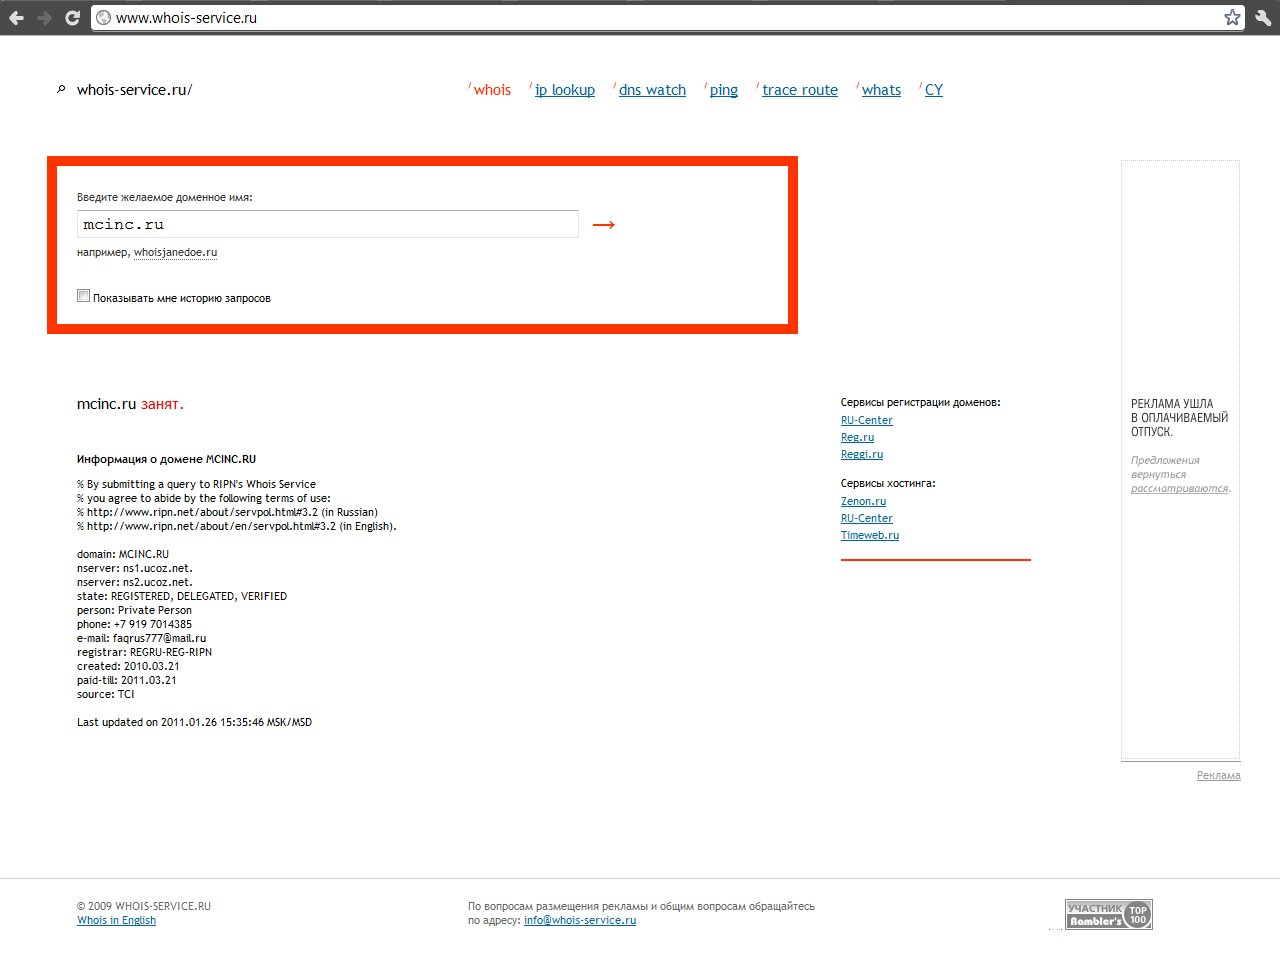Open the whois menu item
The image size is (1280, 957).
(x=492, y=90)
